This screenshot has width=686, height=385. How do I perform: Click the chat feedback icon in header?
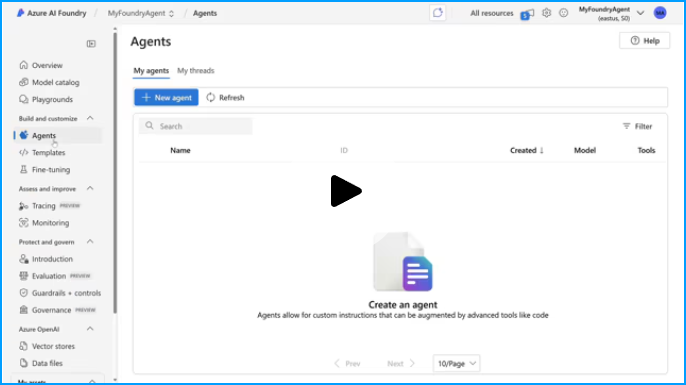pyautogui.click(x=438, y=13)
